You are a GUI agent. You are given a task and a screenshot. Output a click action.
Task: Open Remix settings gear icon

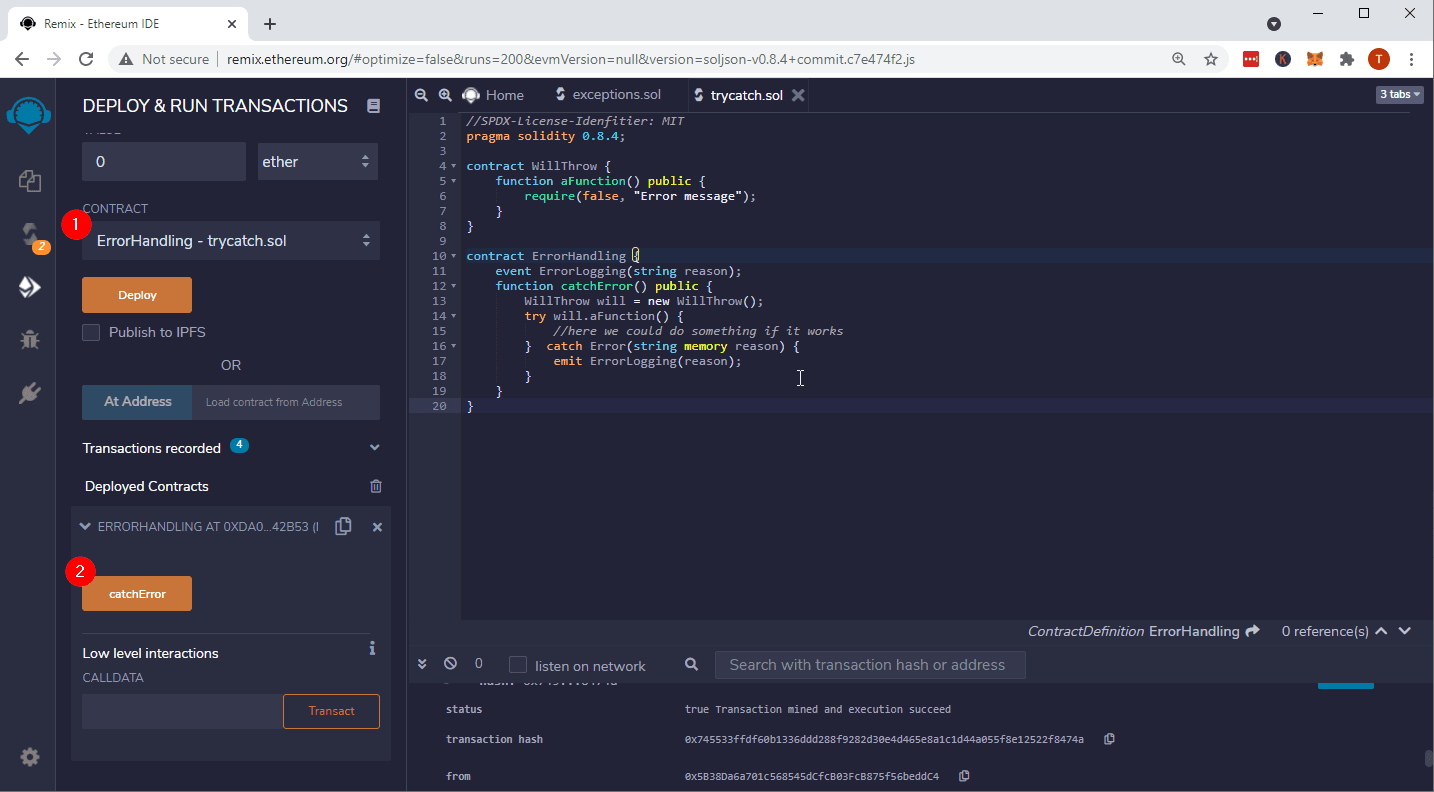tap(30, 757)
